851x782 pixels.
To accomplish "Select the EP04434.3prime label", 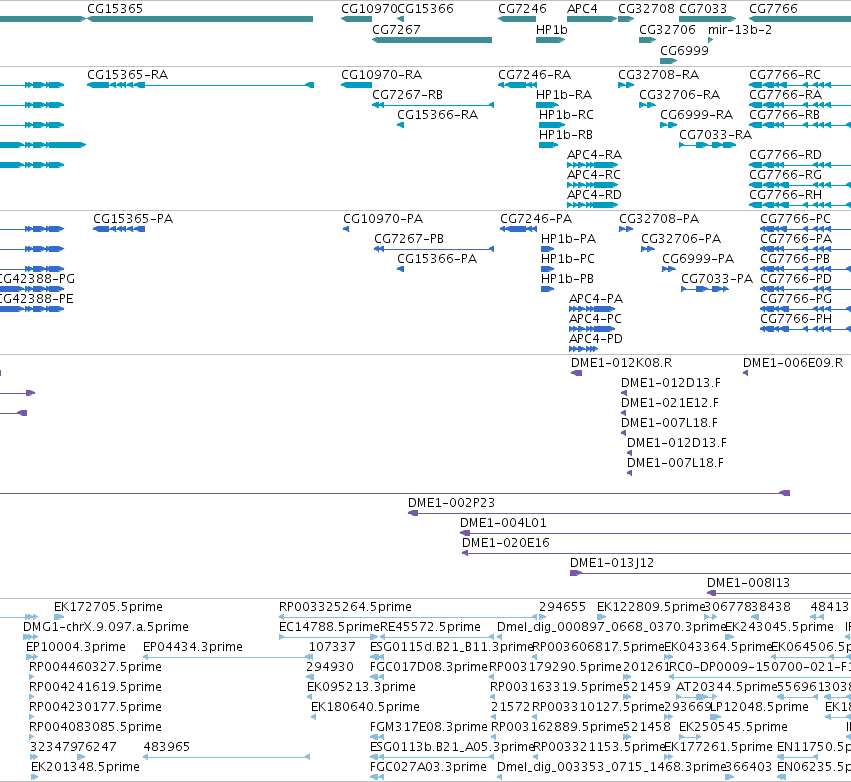I will tap(193, 647).
